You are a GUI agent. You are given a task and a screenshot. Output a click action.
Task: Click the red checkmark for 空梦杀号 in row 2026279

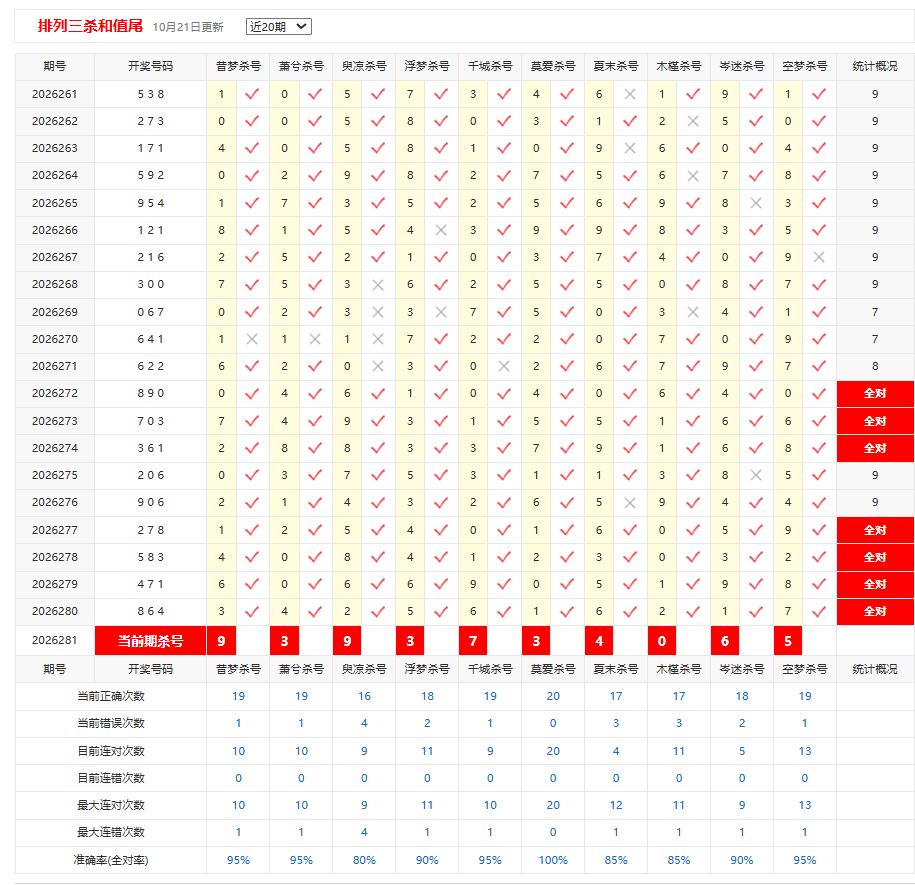(819, 584)
